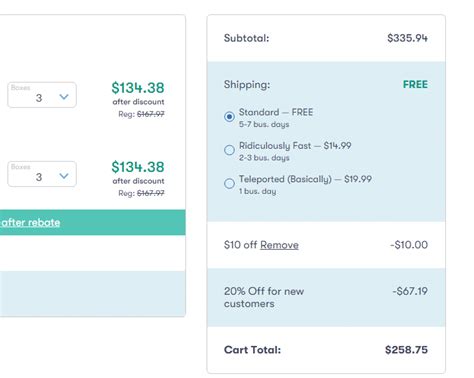Click the Subtotal amount $335.94

407,38
